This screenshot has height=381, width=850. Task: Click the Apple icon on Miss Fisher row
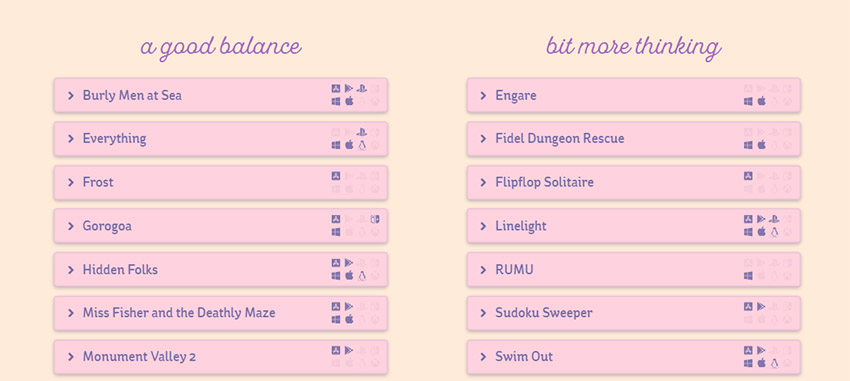coord(349,319)
